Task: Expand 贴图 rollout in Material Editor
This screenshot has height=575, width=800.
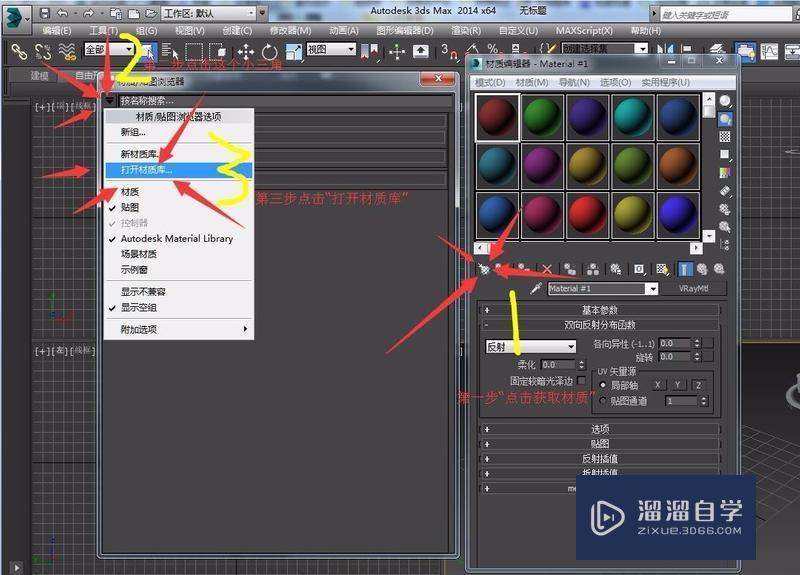Action: [x=600, y=444]
